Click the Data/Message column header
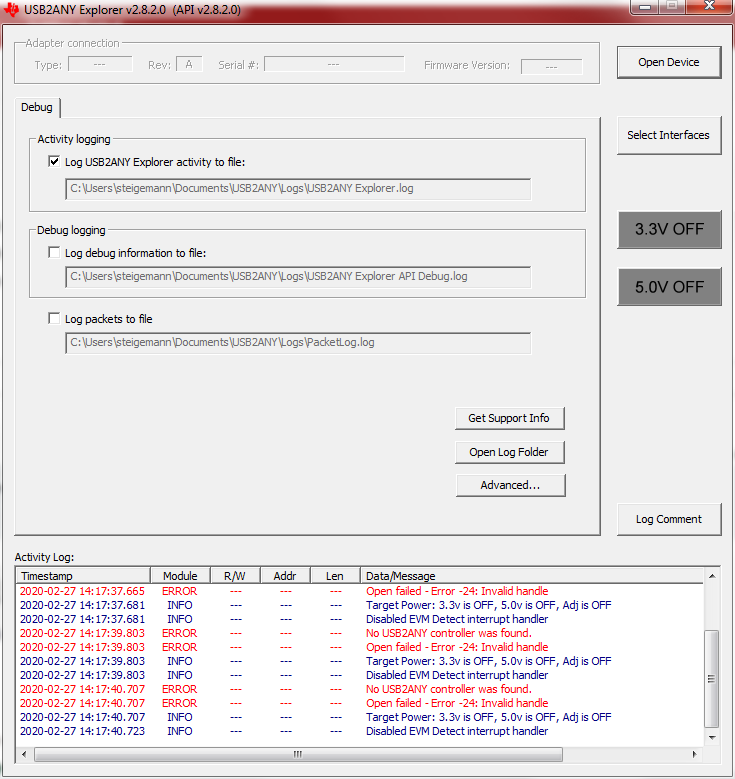 point(532,576)
